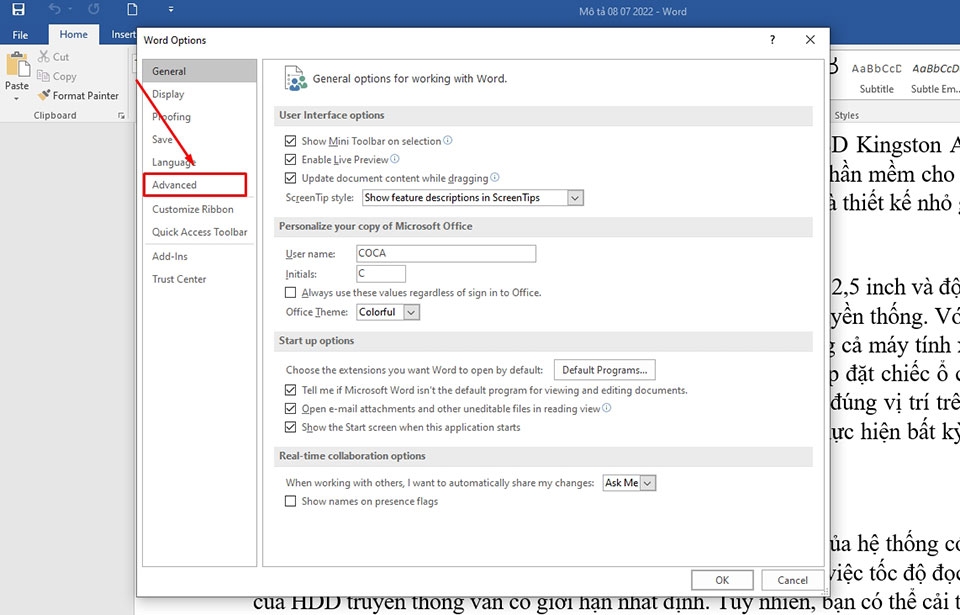Click the Save icon in Word title bar

click(18, 9)
